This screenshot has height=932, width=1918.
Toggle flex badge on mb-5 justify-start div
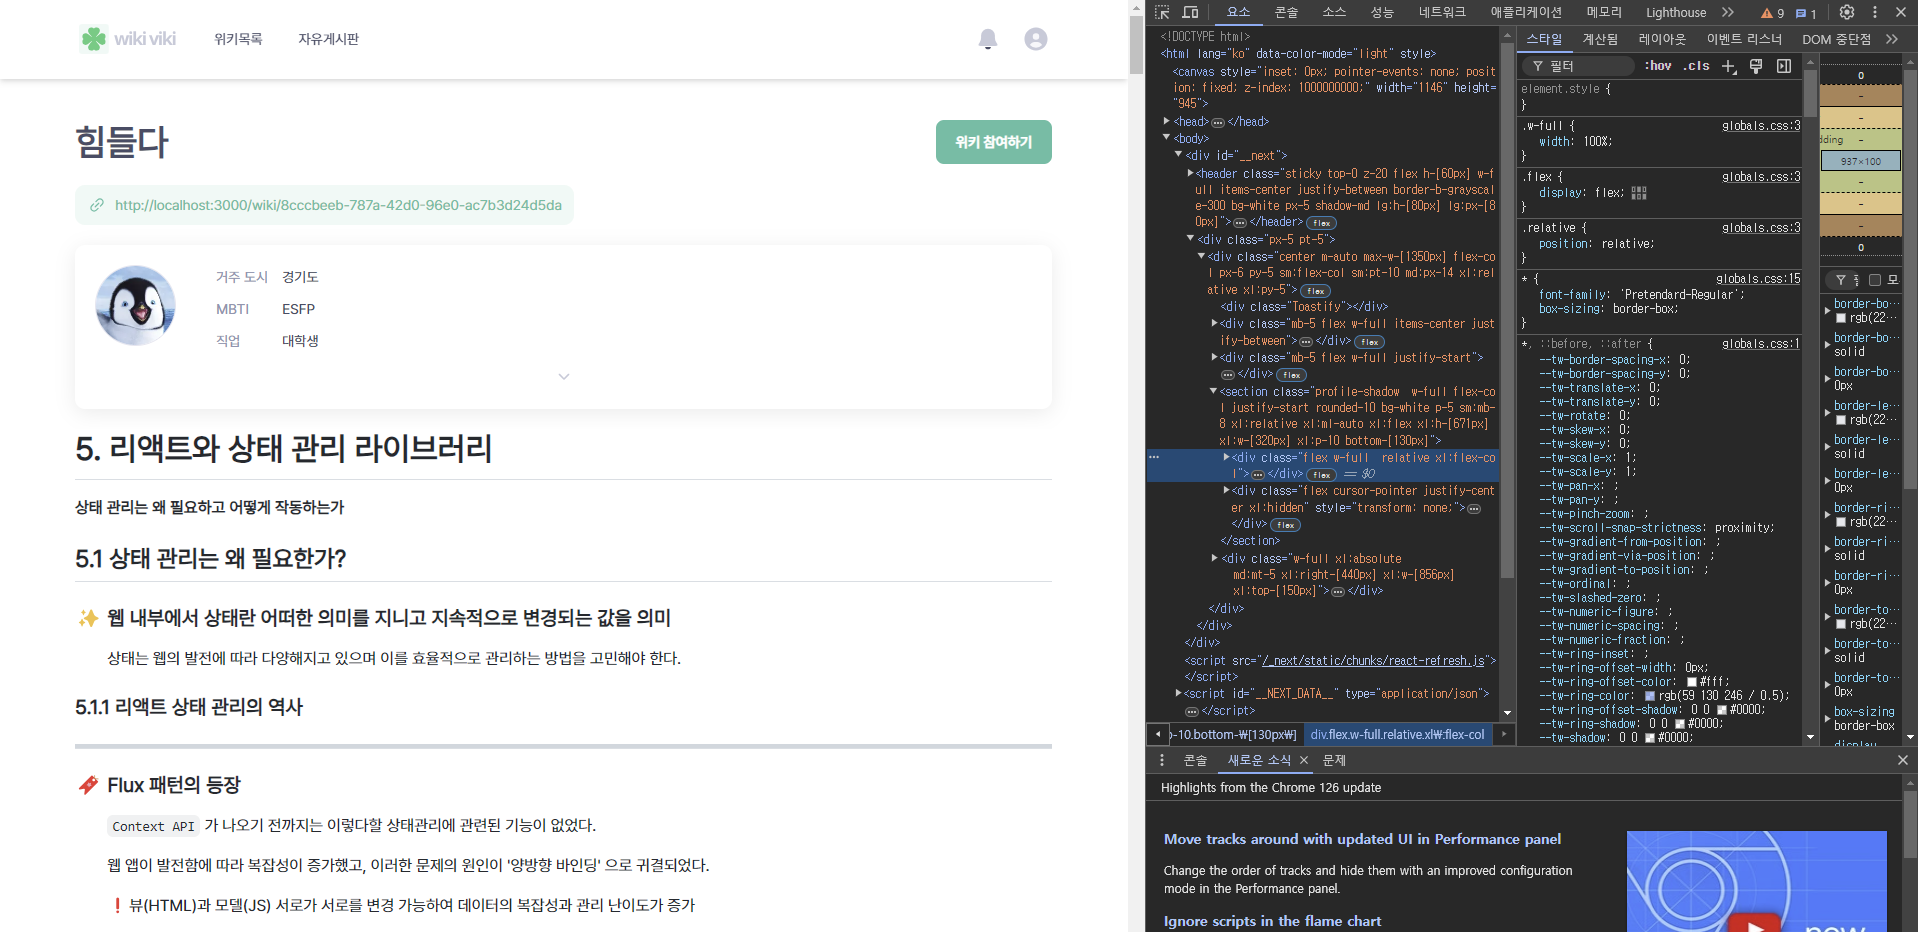[x=1291, y=375]
